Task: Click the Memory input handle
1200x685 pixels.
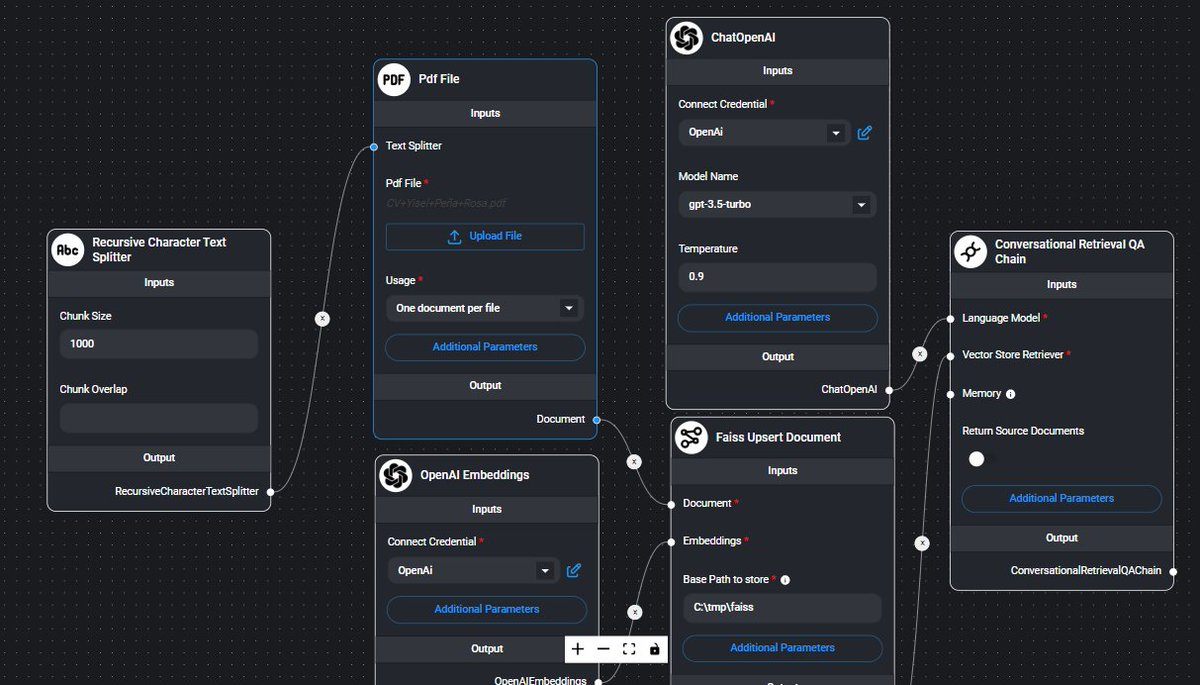Action: click(x=951, y=394)
